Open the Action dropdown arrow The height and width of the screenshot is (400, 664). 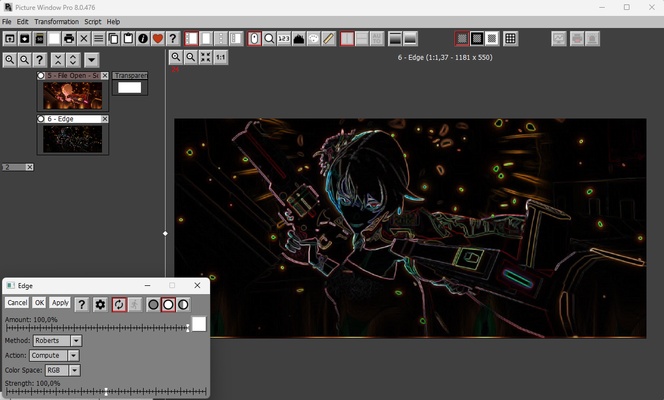click(x=73, y=355)
